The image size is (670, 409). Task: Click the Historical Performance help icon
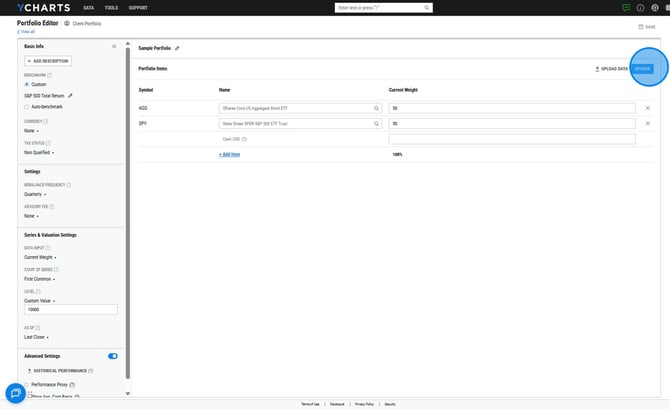pos(91,371)
